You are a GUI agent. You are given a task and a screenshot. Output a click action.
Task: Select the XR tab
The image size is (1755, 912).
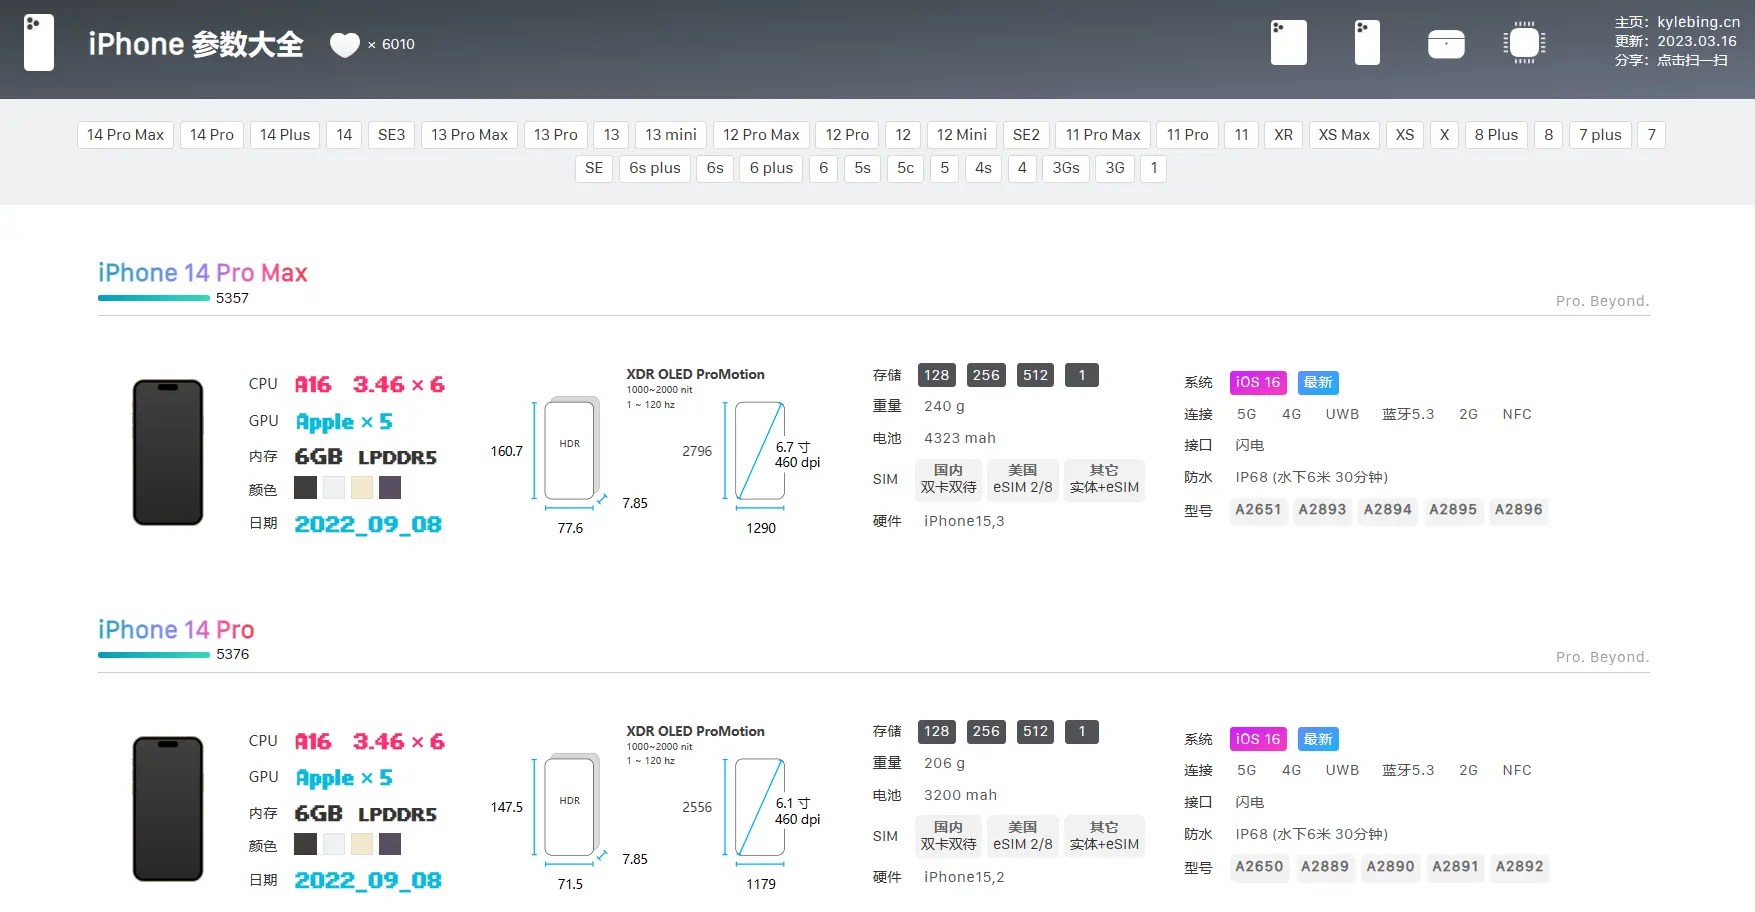[x=1283, y=135]
